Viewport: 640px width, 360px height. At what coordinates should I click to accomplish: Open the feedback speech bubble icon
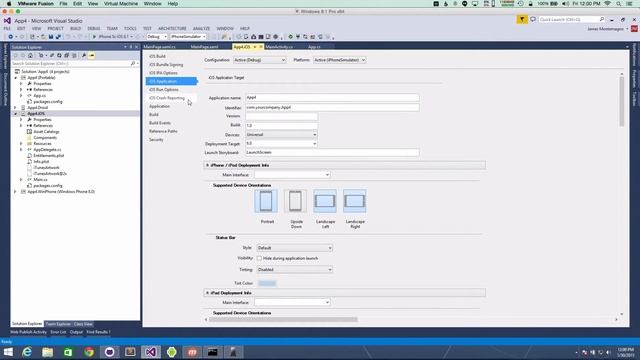point(533,19)
